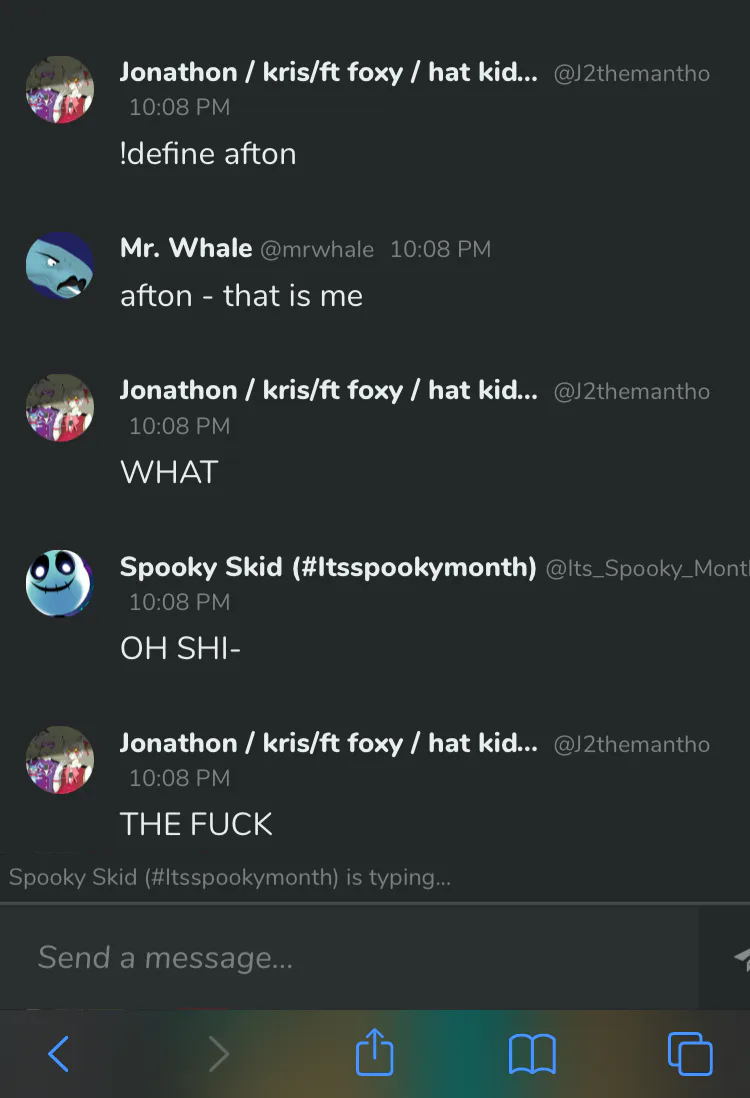Screen dimensions: 750x1098
Task: Show open tabs with the tabs icon
Action: 690,1053
